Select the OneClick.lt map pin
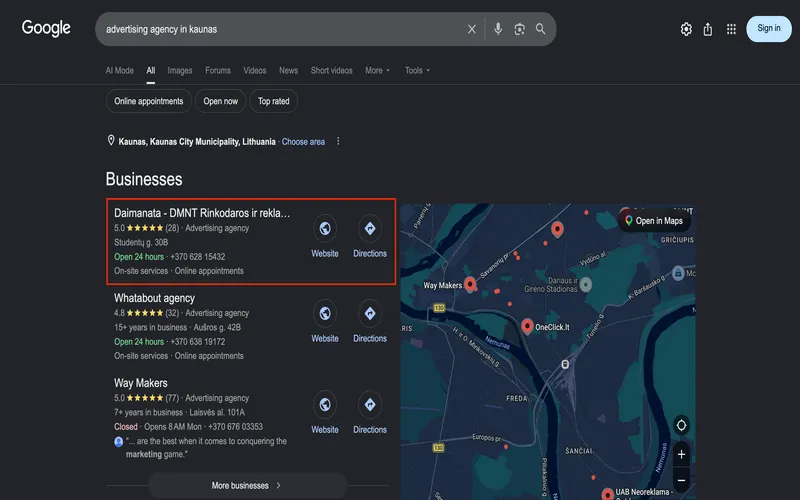 pyautogui.click(x=527, y=326)
